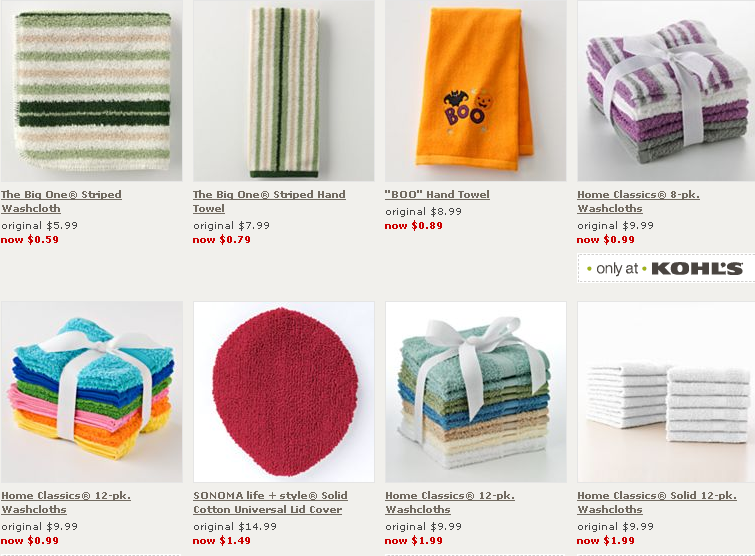View the red lid cover image
Screen dimensions: 755x556
[x=284, y=392]
